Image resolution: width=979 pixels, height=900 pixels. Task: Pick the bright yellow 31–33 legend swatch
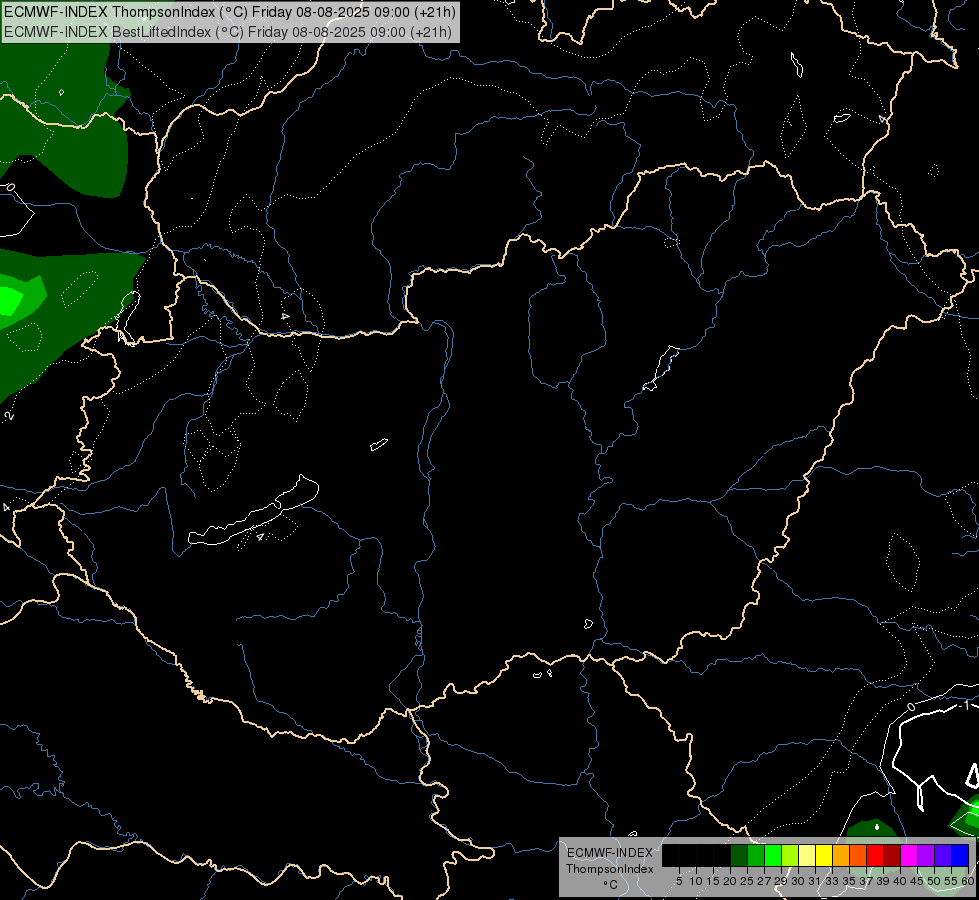point(824,855)
